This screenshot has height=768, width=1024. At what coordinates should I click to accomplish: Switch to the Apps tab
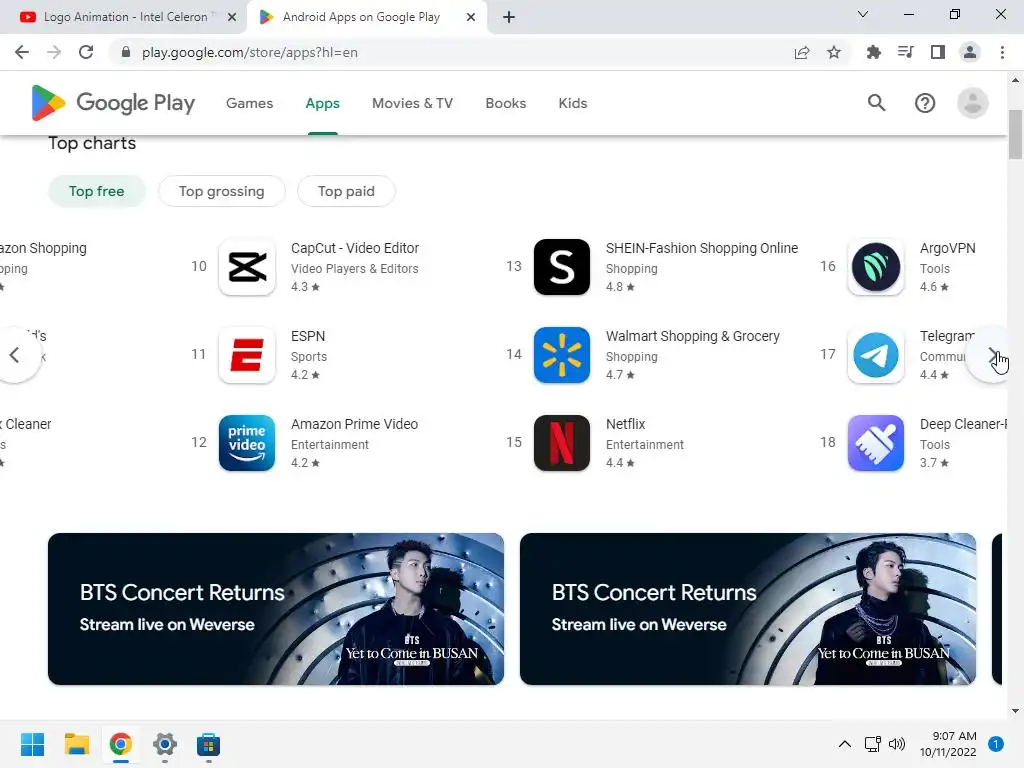pos(323,103)
